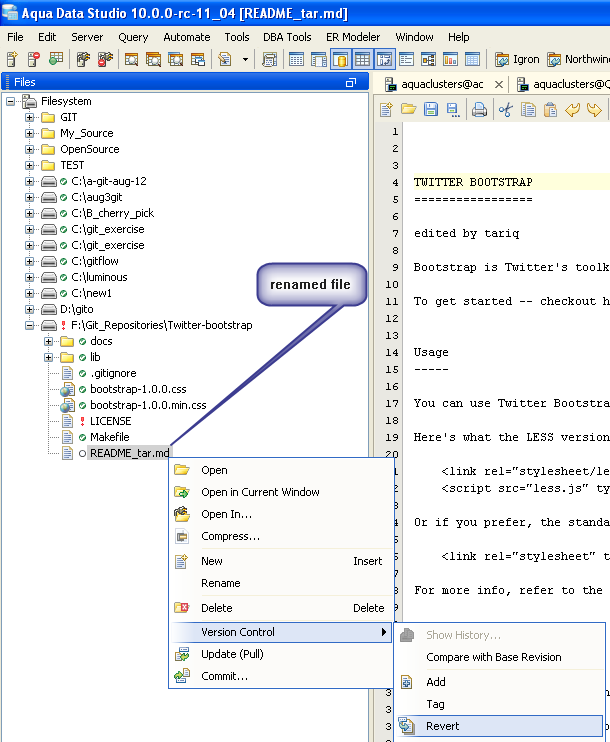Expand the C:\gitflow repository node
The height and width of the screenshot is (742, 610).
[x=29, y=261]
